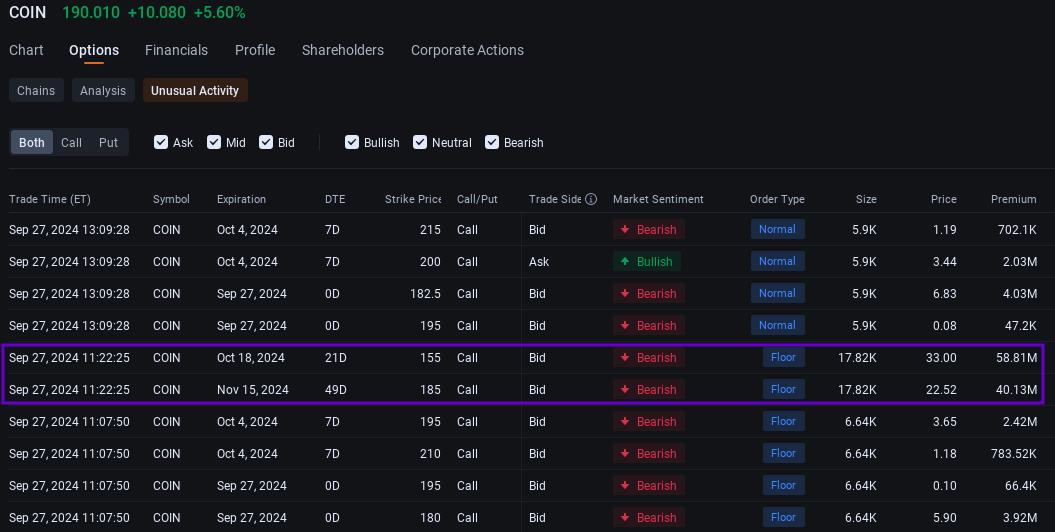Image resolution: width=1055 pixels, height=532 pixels.
Task: Click the Oct 18, 2024 expiration
Action: pos(250,358)
